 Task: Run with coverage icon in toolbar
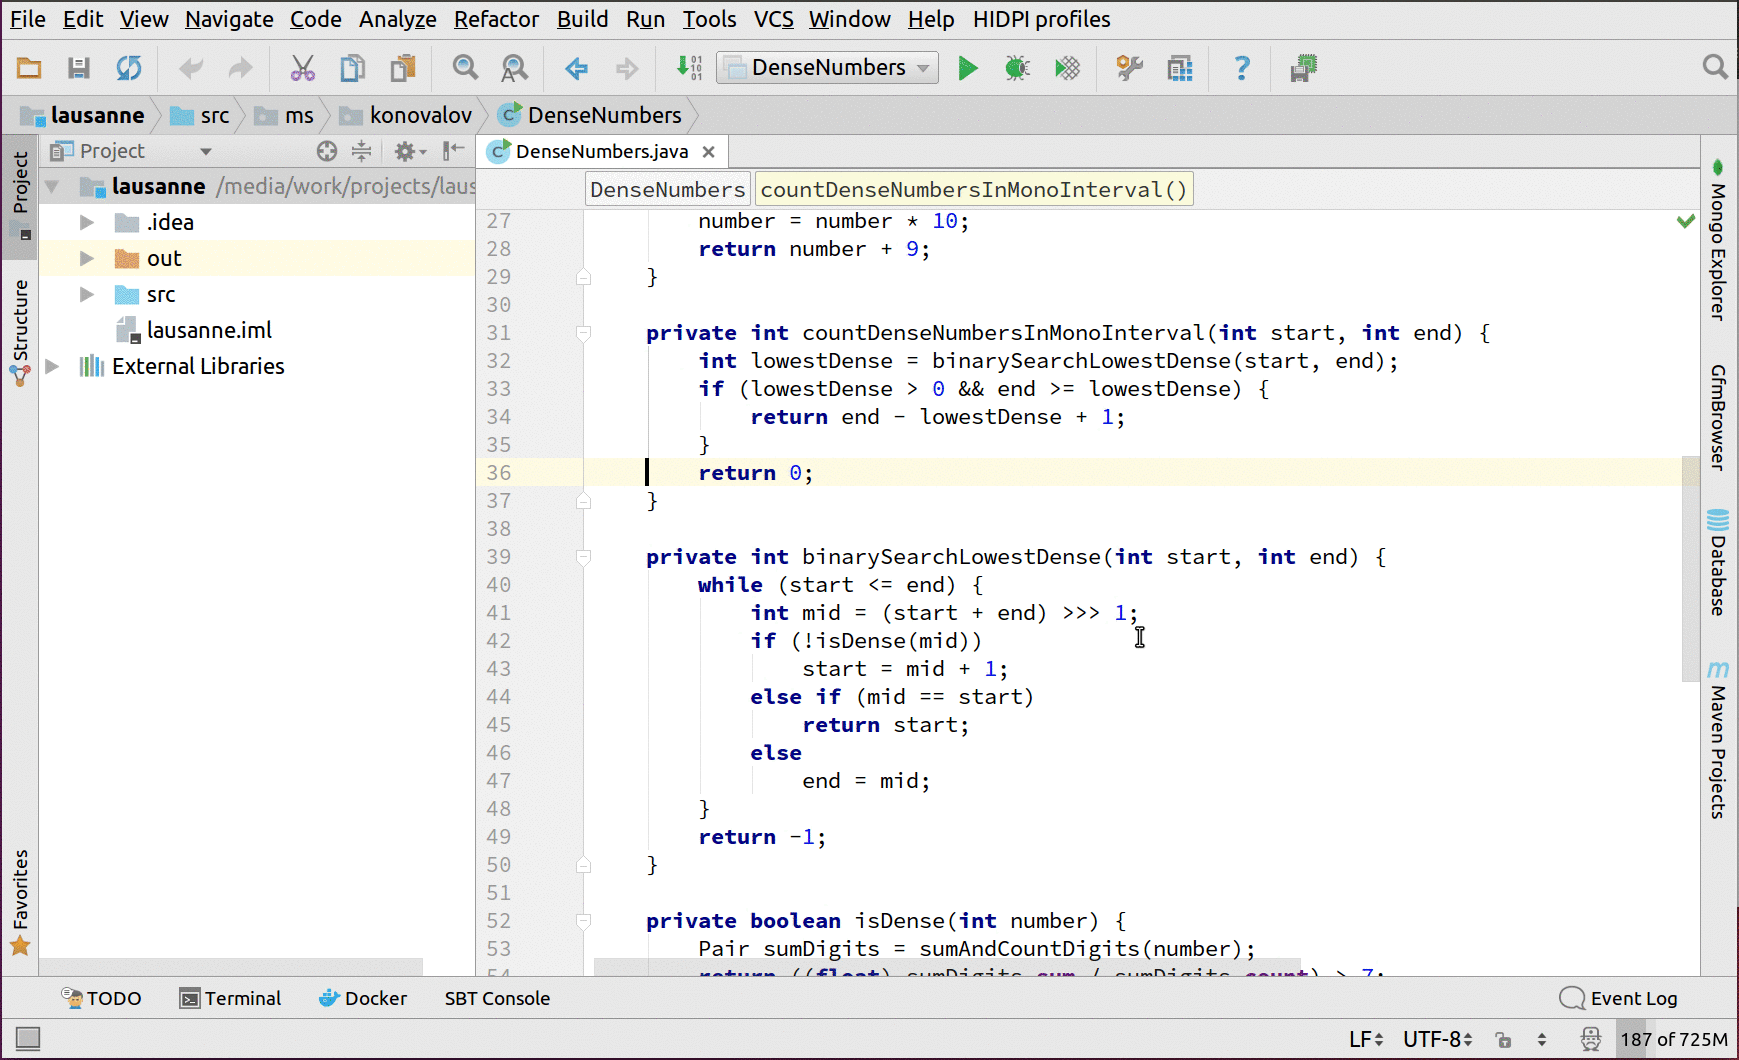1067,68
